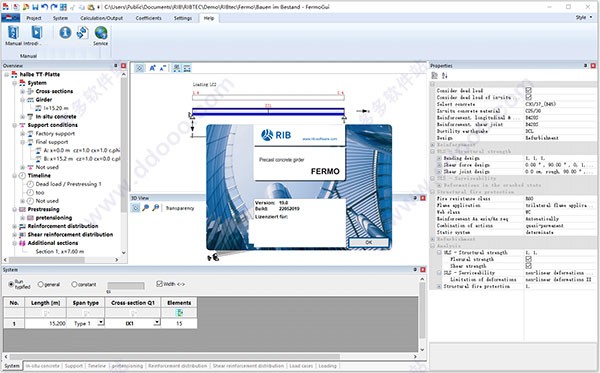Open the Span type dropdown
600x373 pixels.
click(x=100, y=323)
